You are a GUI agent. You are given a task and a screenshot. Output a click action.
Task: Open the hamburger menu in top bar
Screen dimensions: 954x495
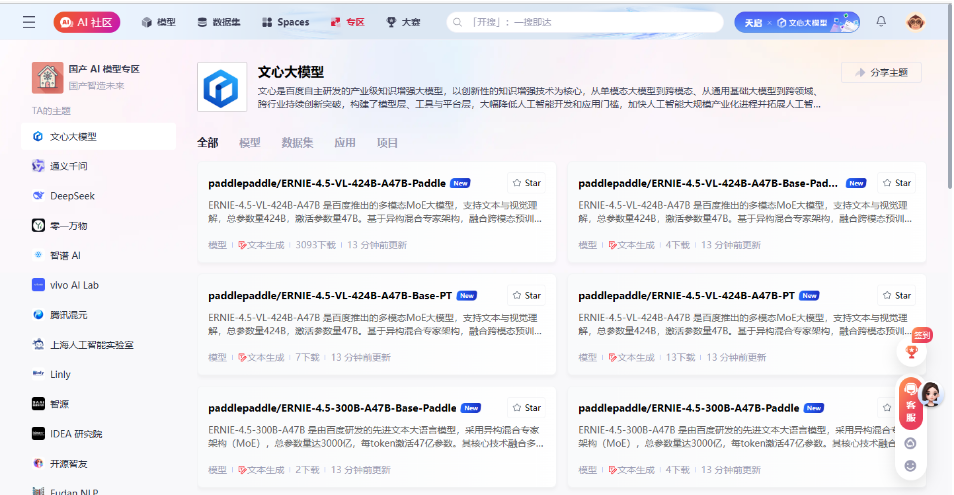(x=29, y=22)
